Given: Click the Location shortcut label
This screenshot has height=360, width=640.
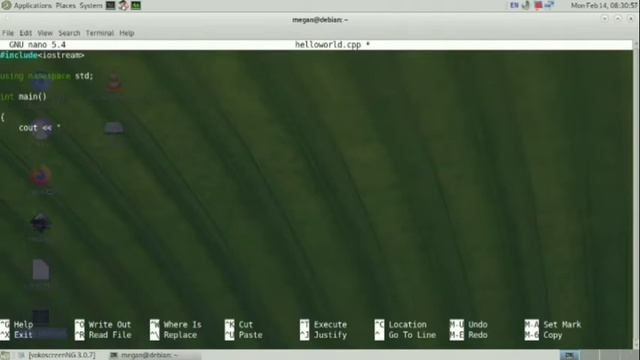Looking at the screenshot, I should (407, 324).
